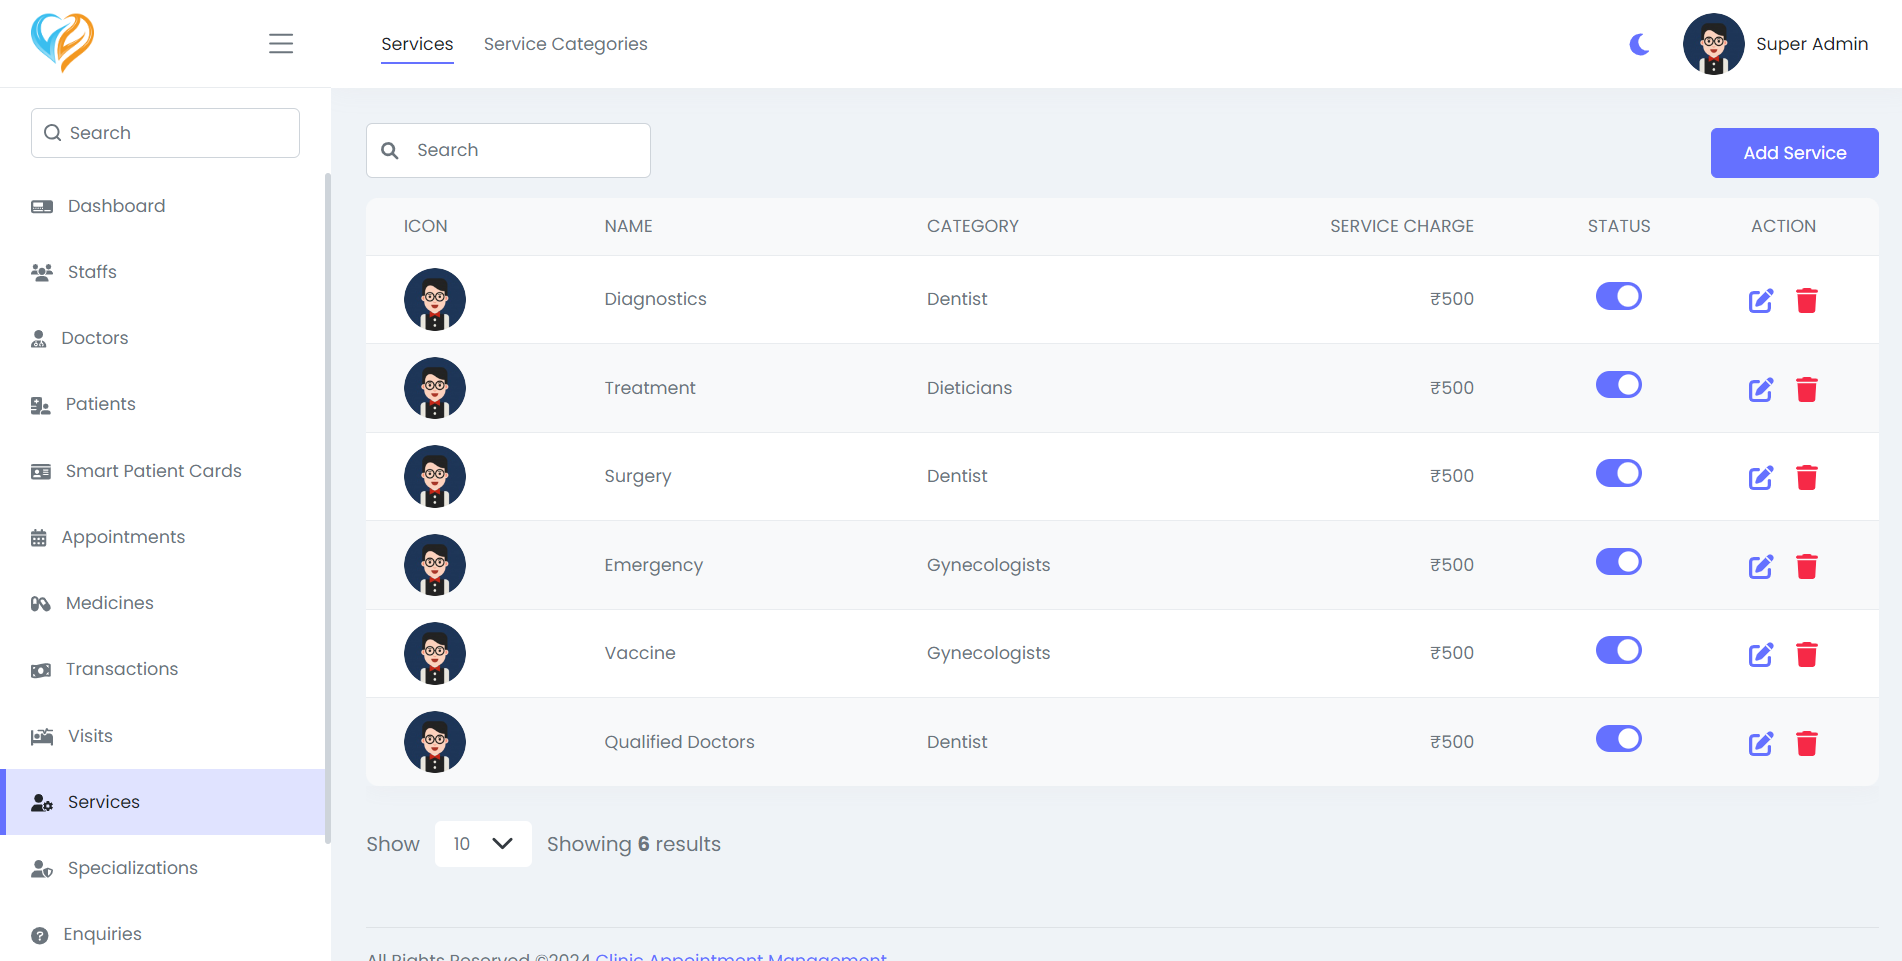Open the Show entries per page dropdown
The height and width of the screenshot is (961, 1902).
pyautogui.click(x=483, y=844)
